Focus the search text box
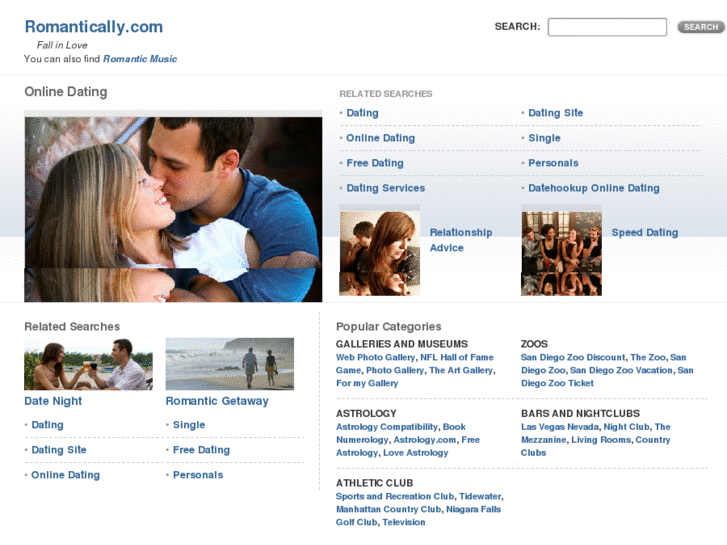Image resolution: width=727 pixels, height=545 pixels. click(607, 27)
